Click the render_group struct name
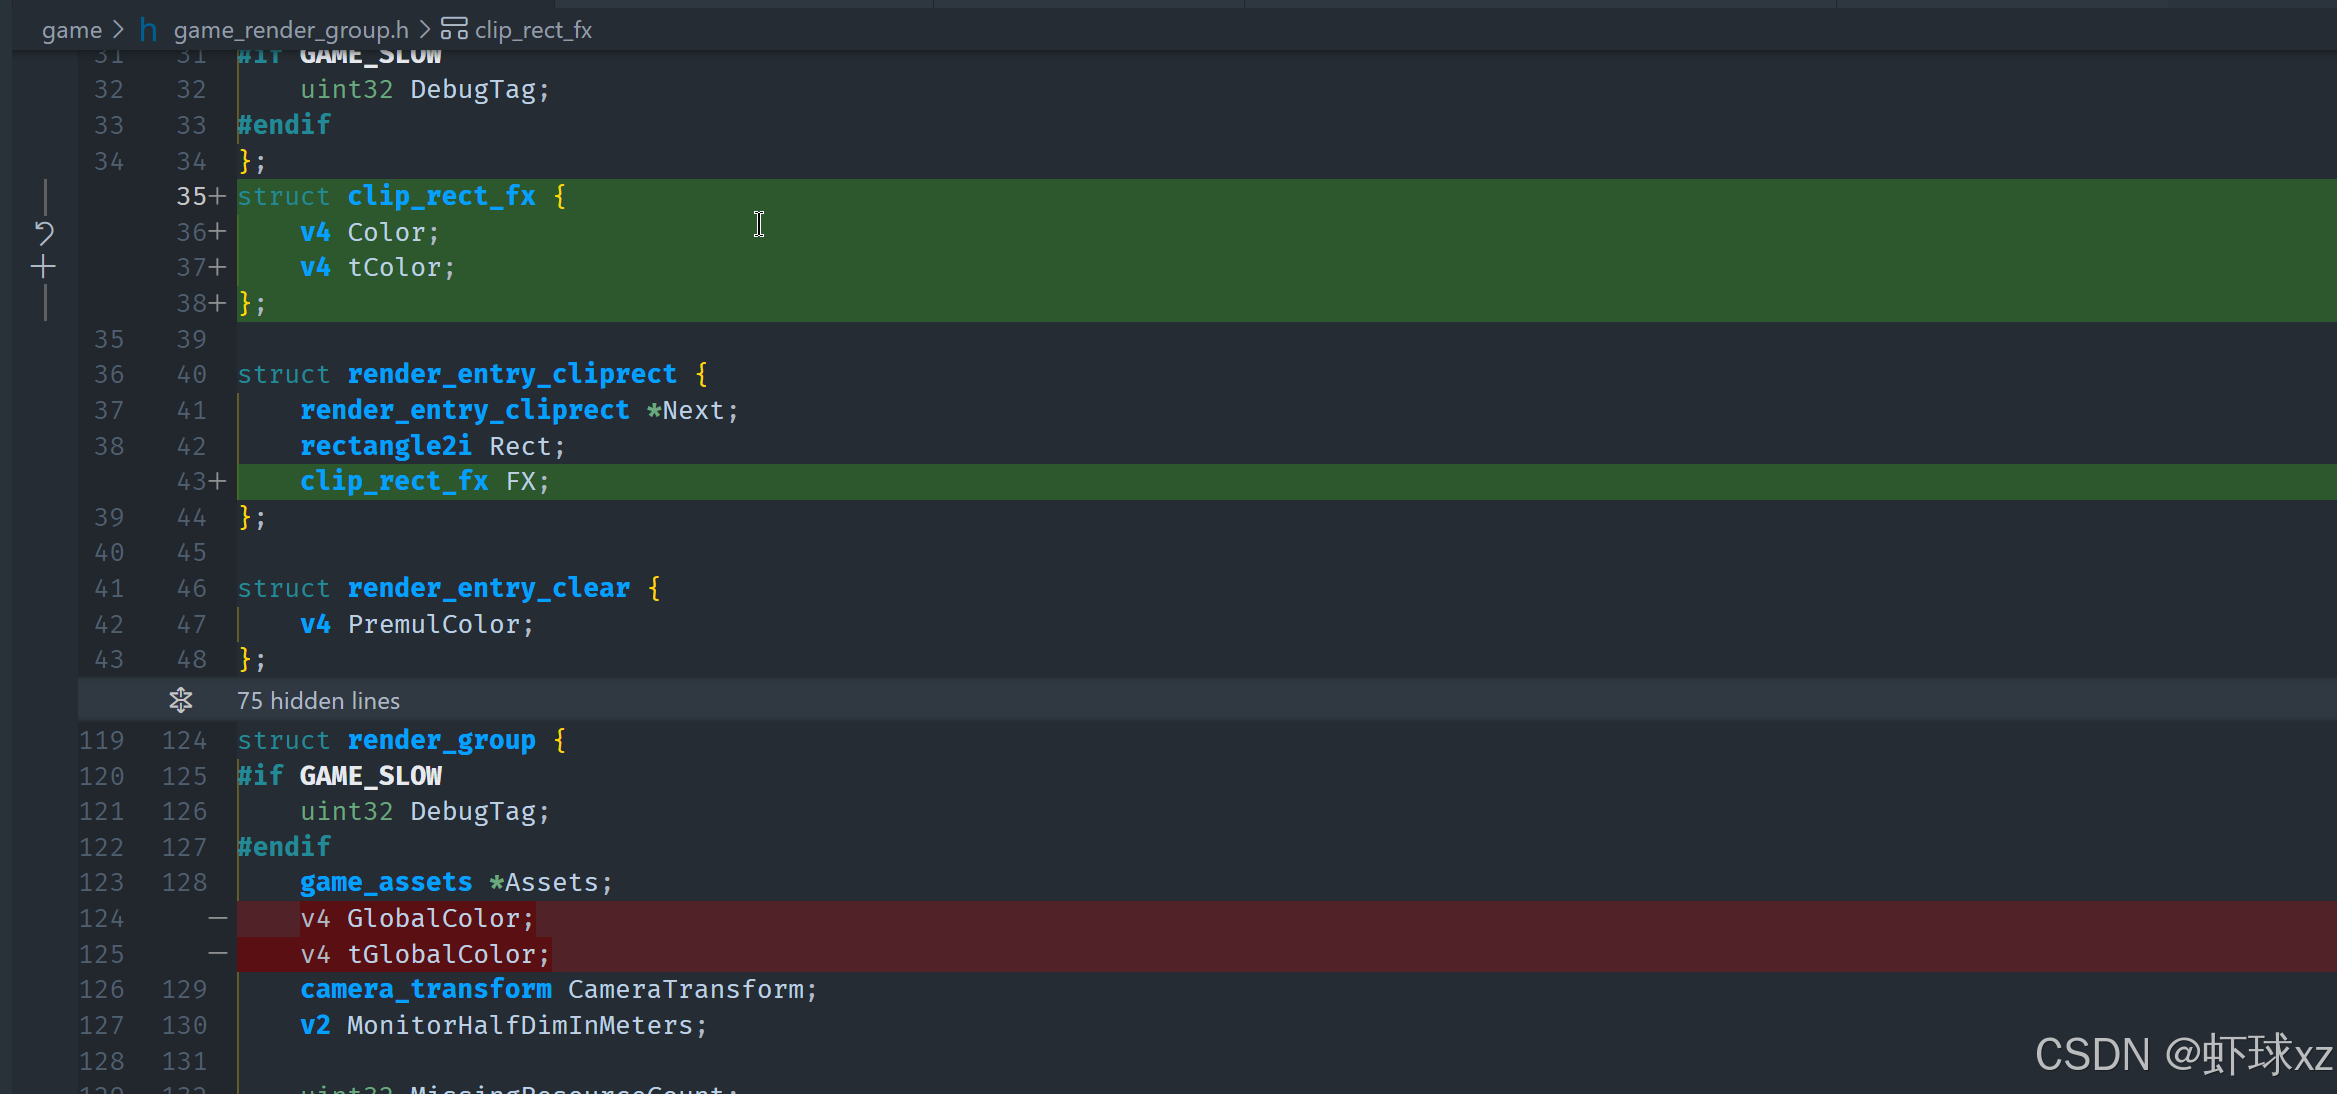The image size is (2337, 1094). (x=441, y=740)
